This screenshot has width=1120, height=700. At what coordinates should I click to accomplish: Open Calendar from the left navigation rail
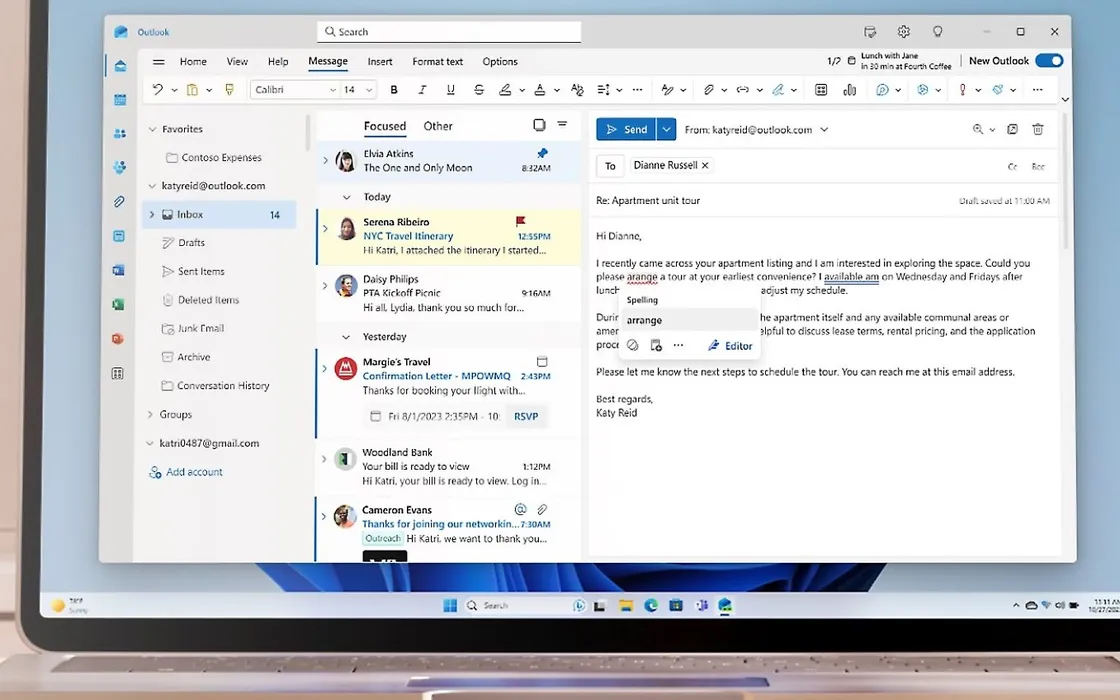120,100
